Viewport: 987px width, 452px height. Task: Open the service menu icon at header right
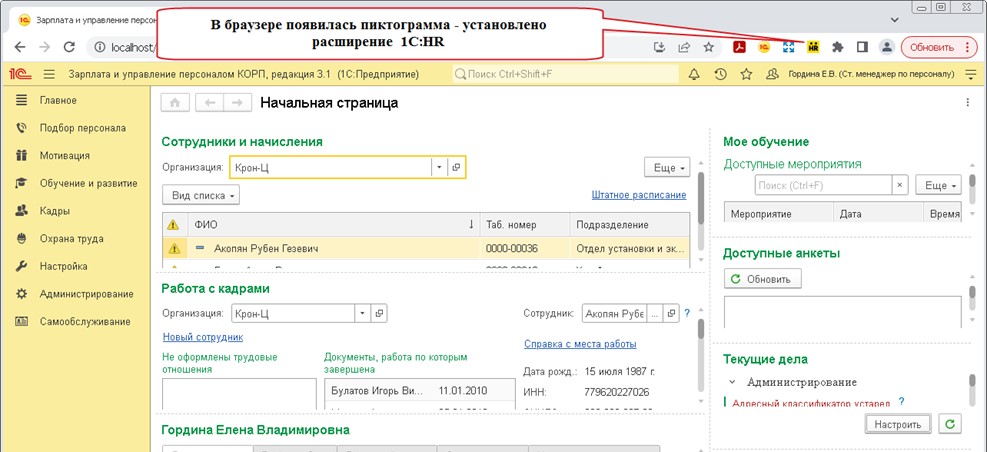970,74
